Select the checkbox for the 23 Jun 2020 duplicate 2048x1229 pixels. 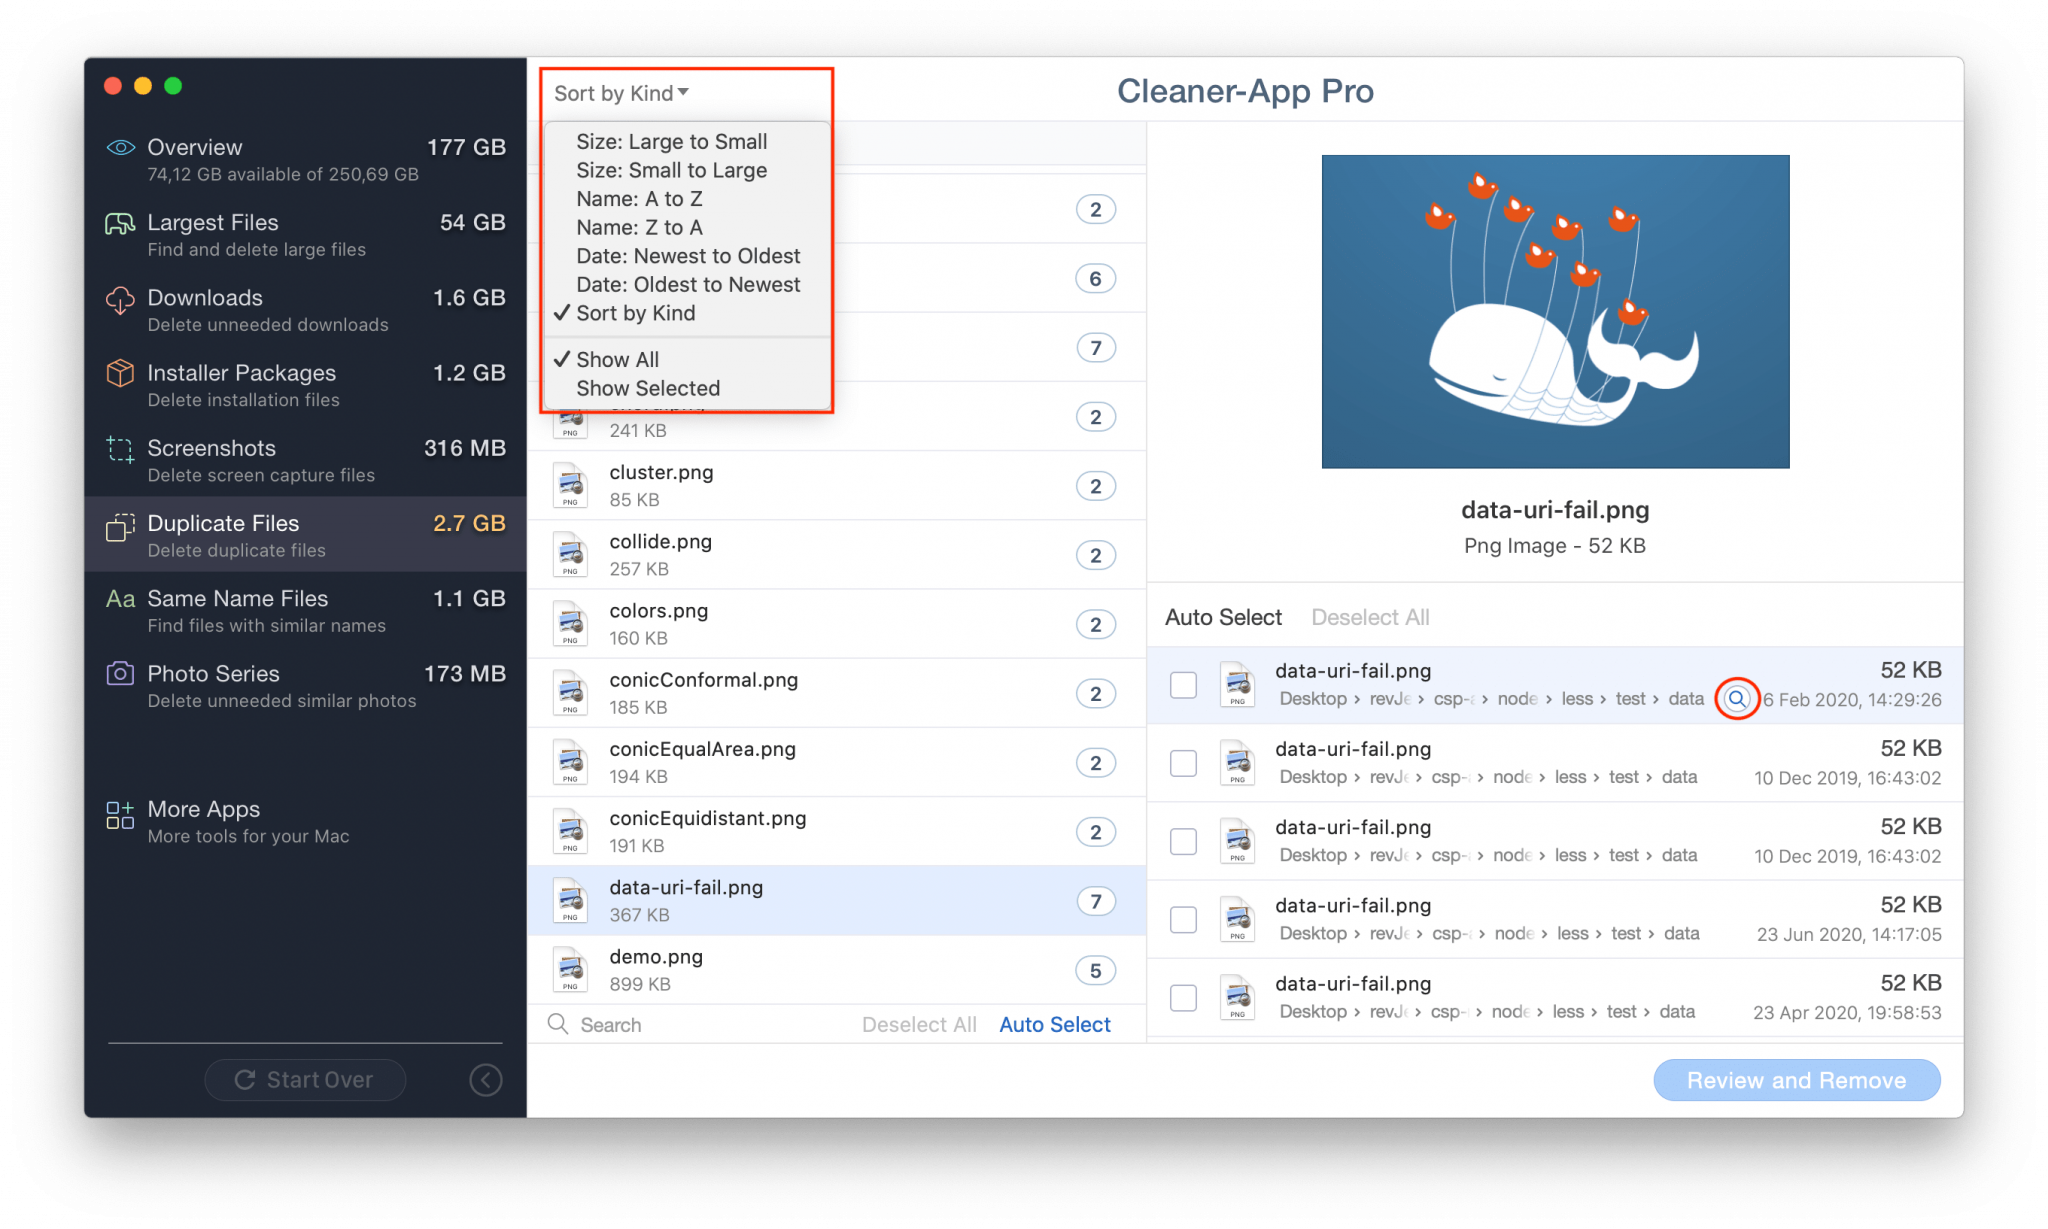pyautogui.click(x=1183, y=918)
